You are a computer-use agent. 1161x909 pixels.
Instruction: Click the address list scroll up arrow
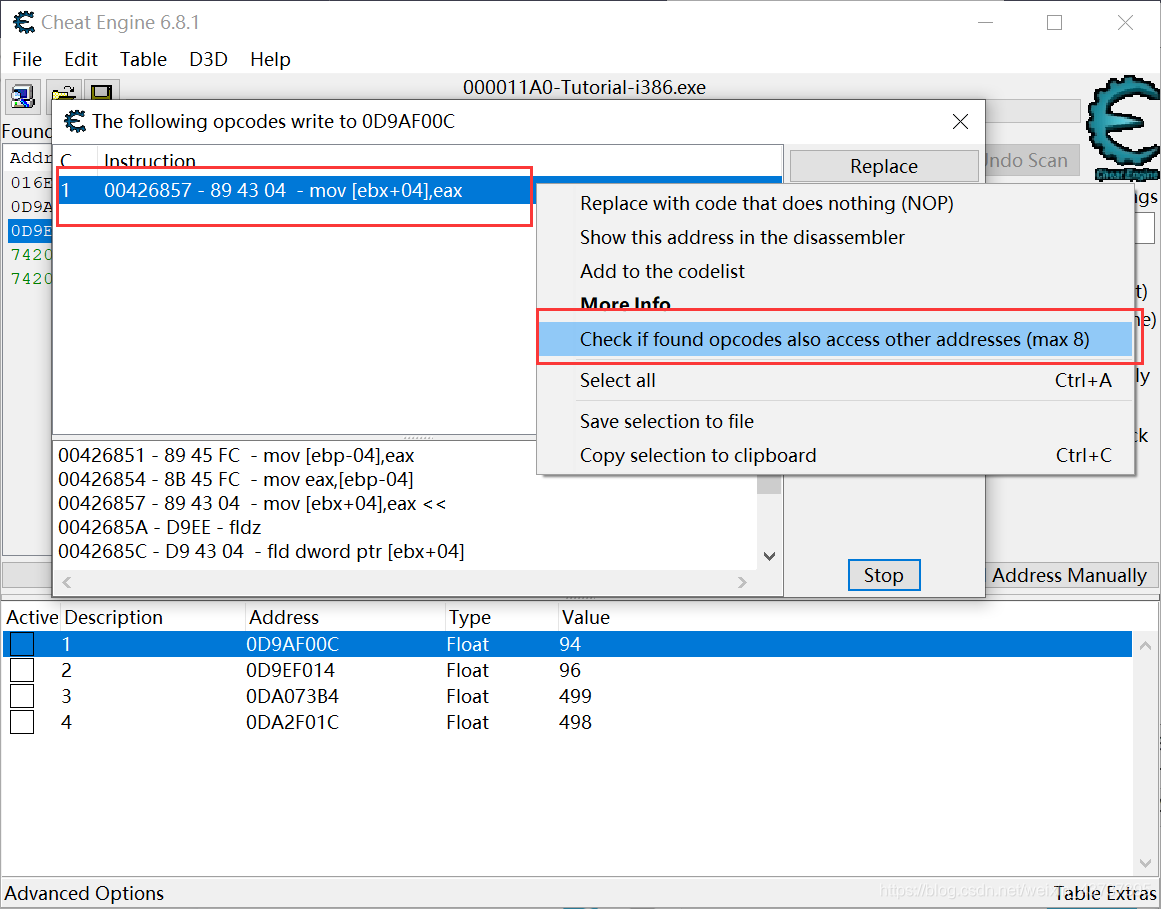pyautogui.click(x=1145, y=645)
